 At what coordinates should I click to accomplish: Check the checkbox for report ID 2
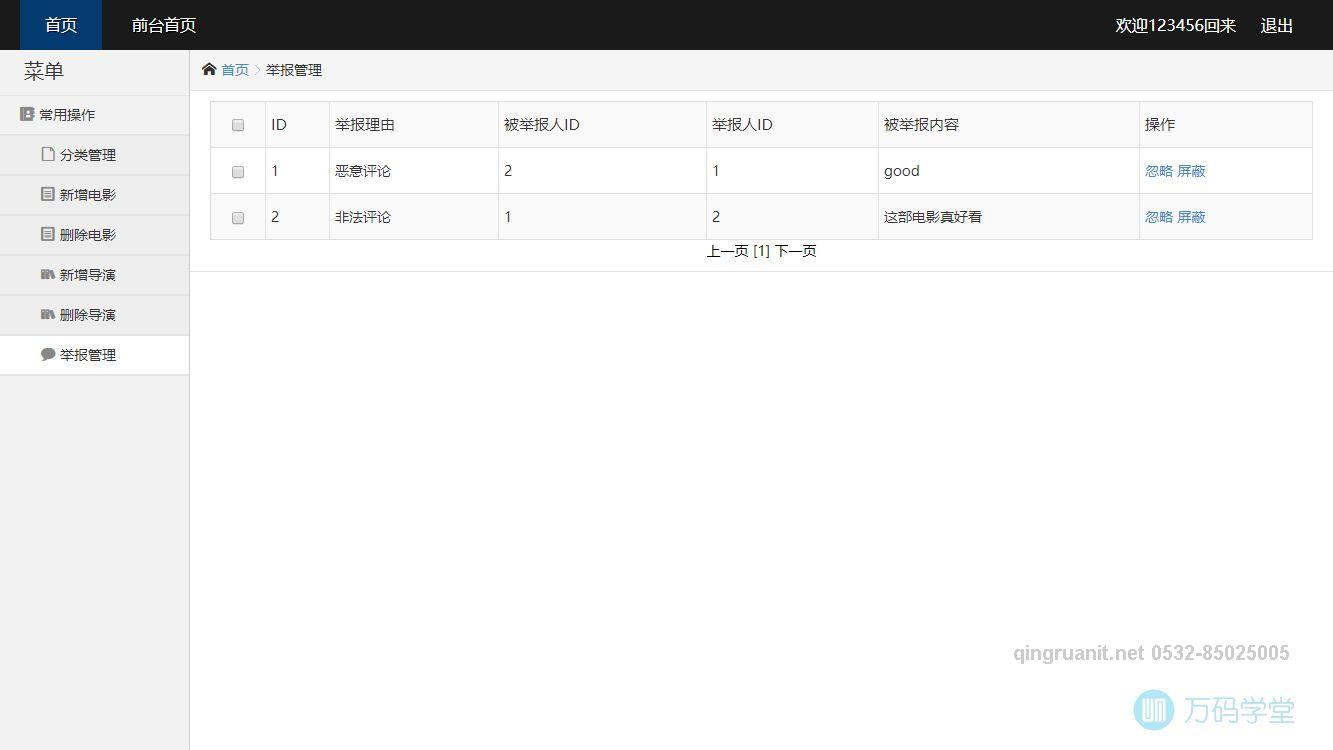pyautogui.click(x=237, y=217)
